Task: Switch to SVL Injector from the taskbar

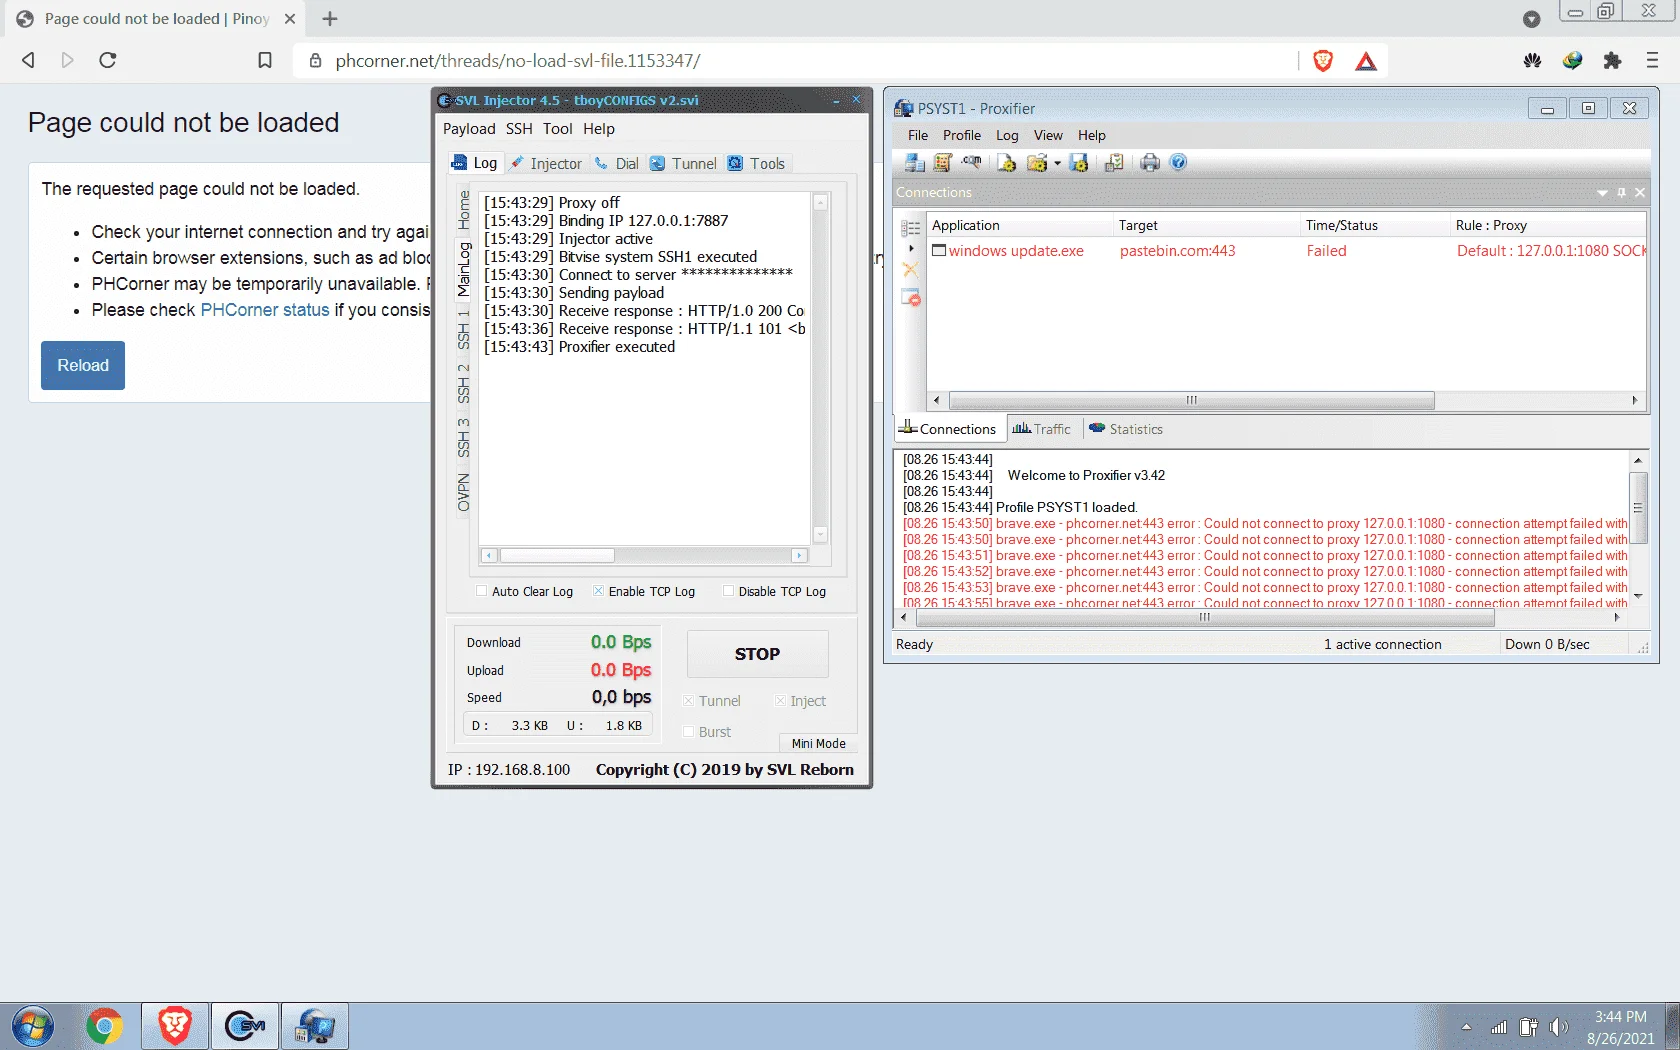Action: click(x=245, y=1027)
